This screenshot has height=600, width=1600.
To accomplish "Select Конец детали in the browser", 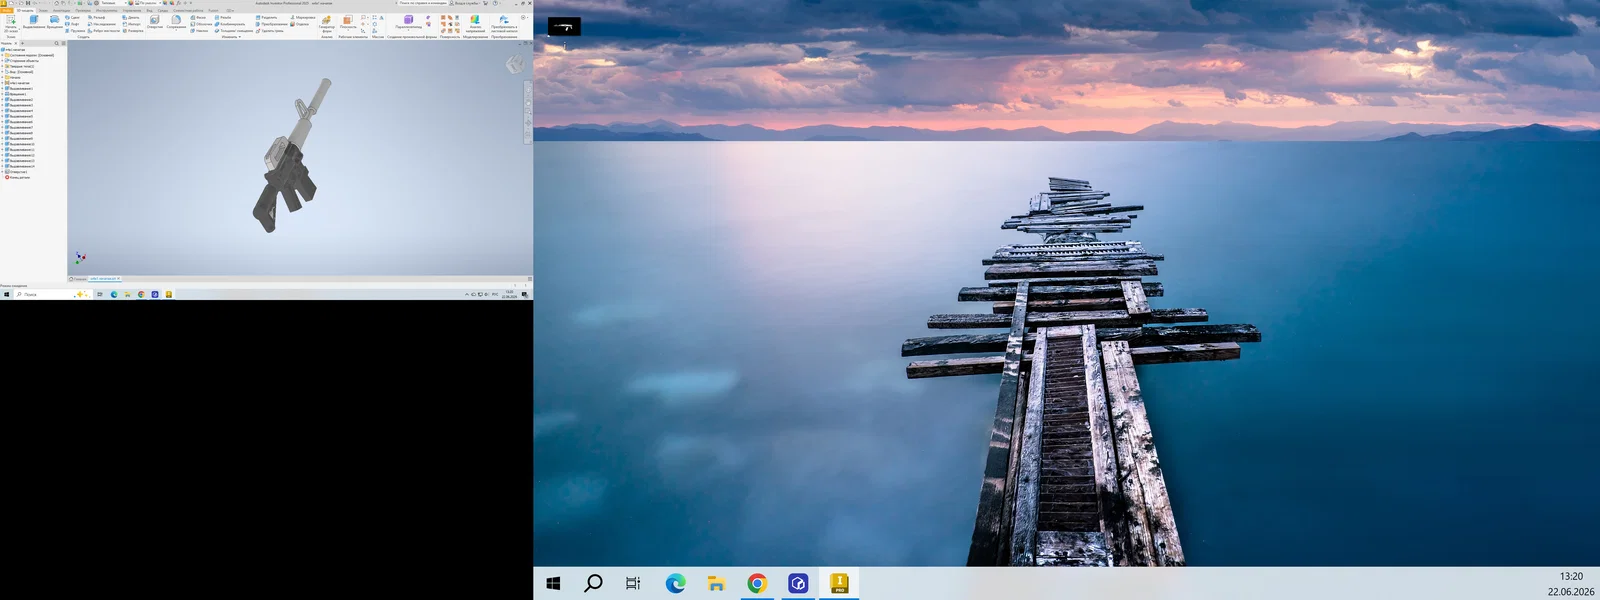I will pyautogui.click(x=18, y=177).
